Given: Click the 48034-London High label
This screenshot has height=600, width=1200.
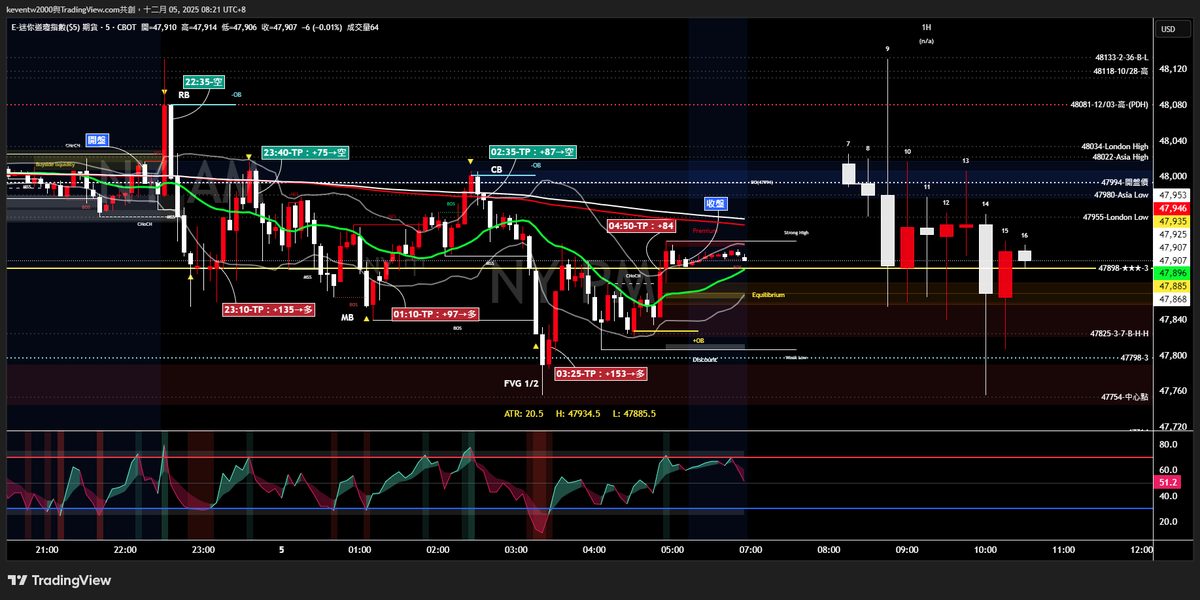Looking at the screenshot, I should pos(1116,146).
